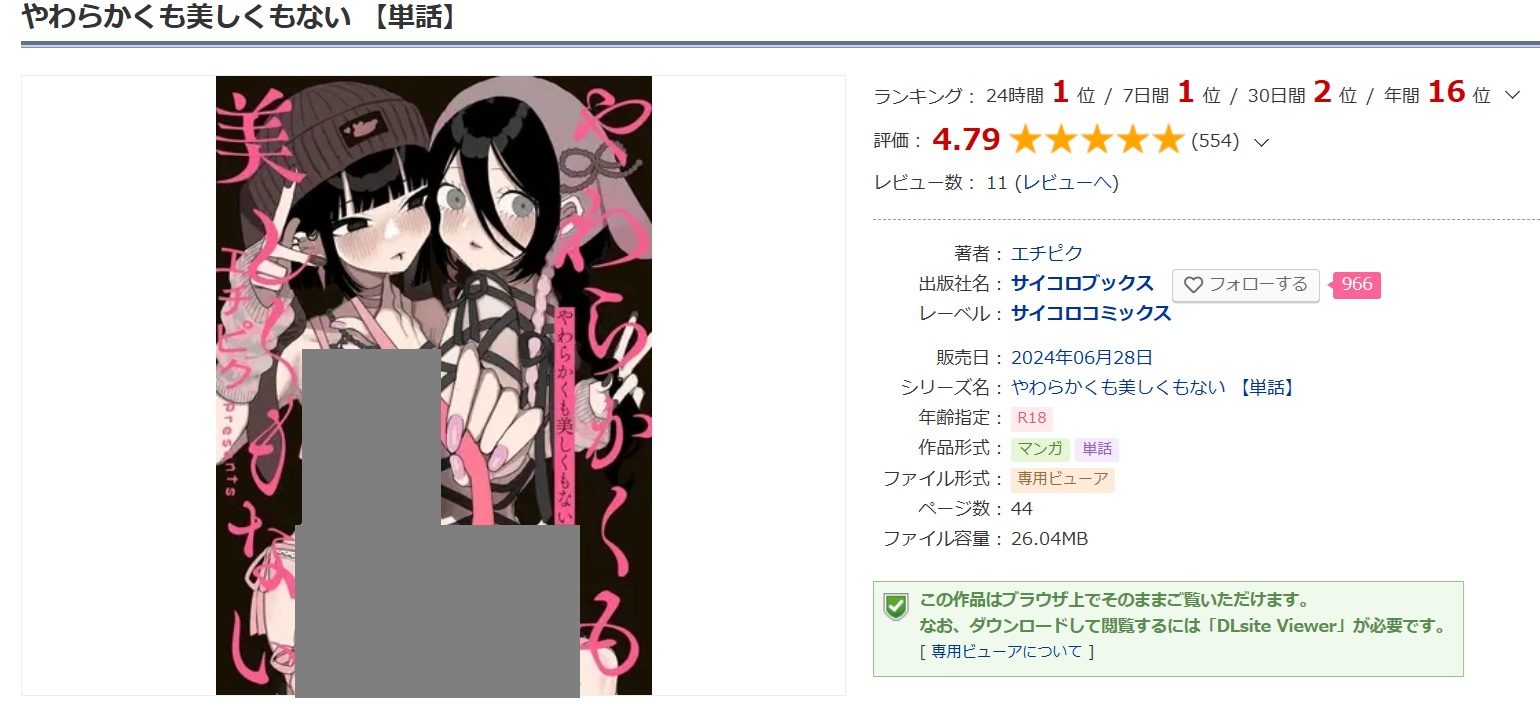Expand the rating breakdown chevron

coord(1261,142)
